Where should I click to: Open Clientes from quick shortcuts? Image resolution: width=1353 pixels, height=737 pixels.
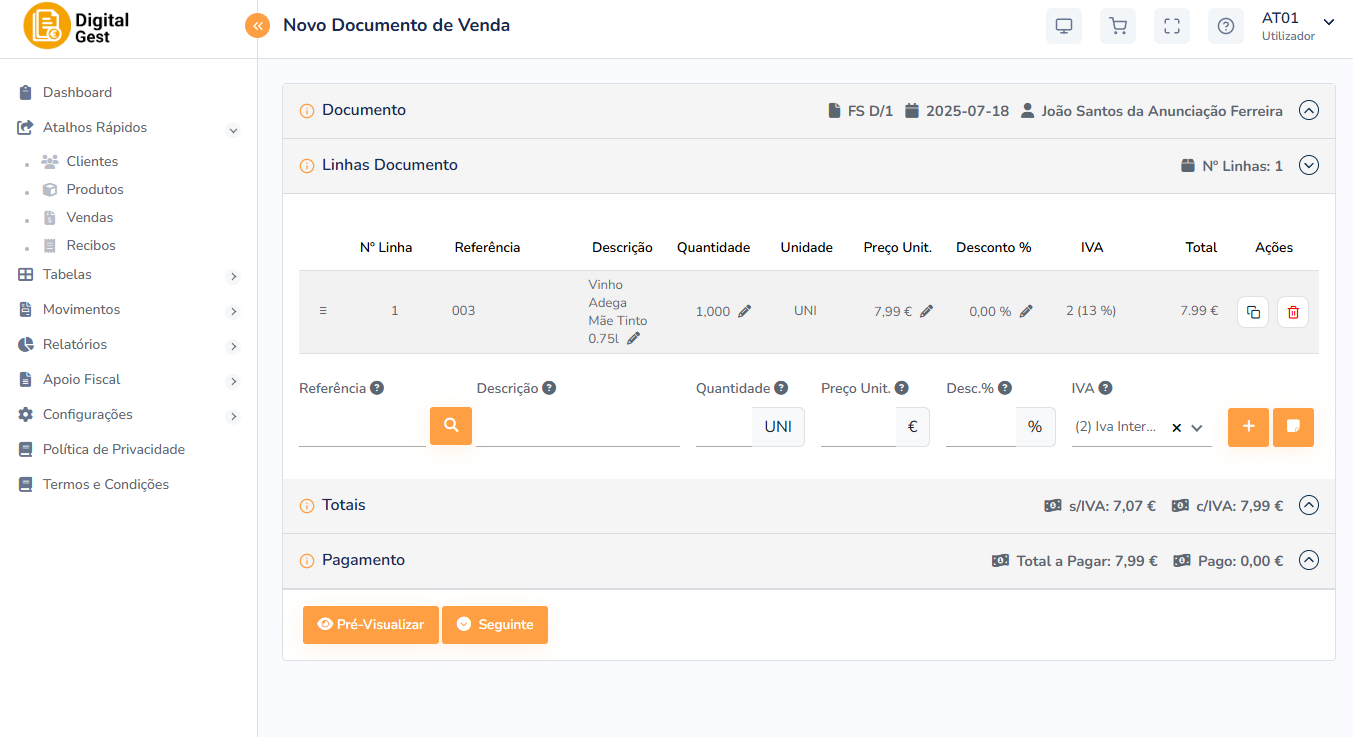coord(92,161)
